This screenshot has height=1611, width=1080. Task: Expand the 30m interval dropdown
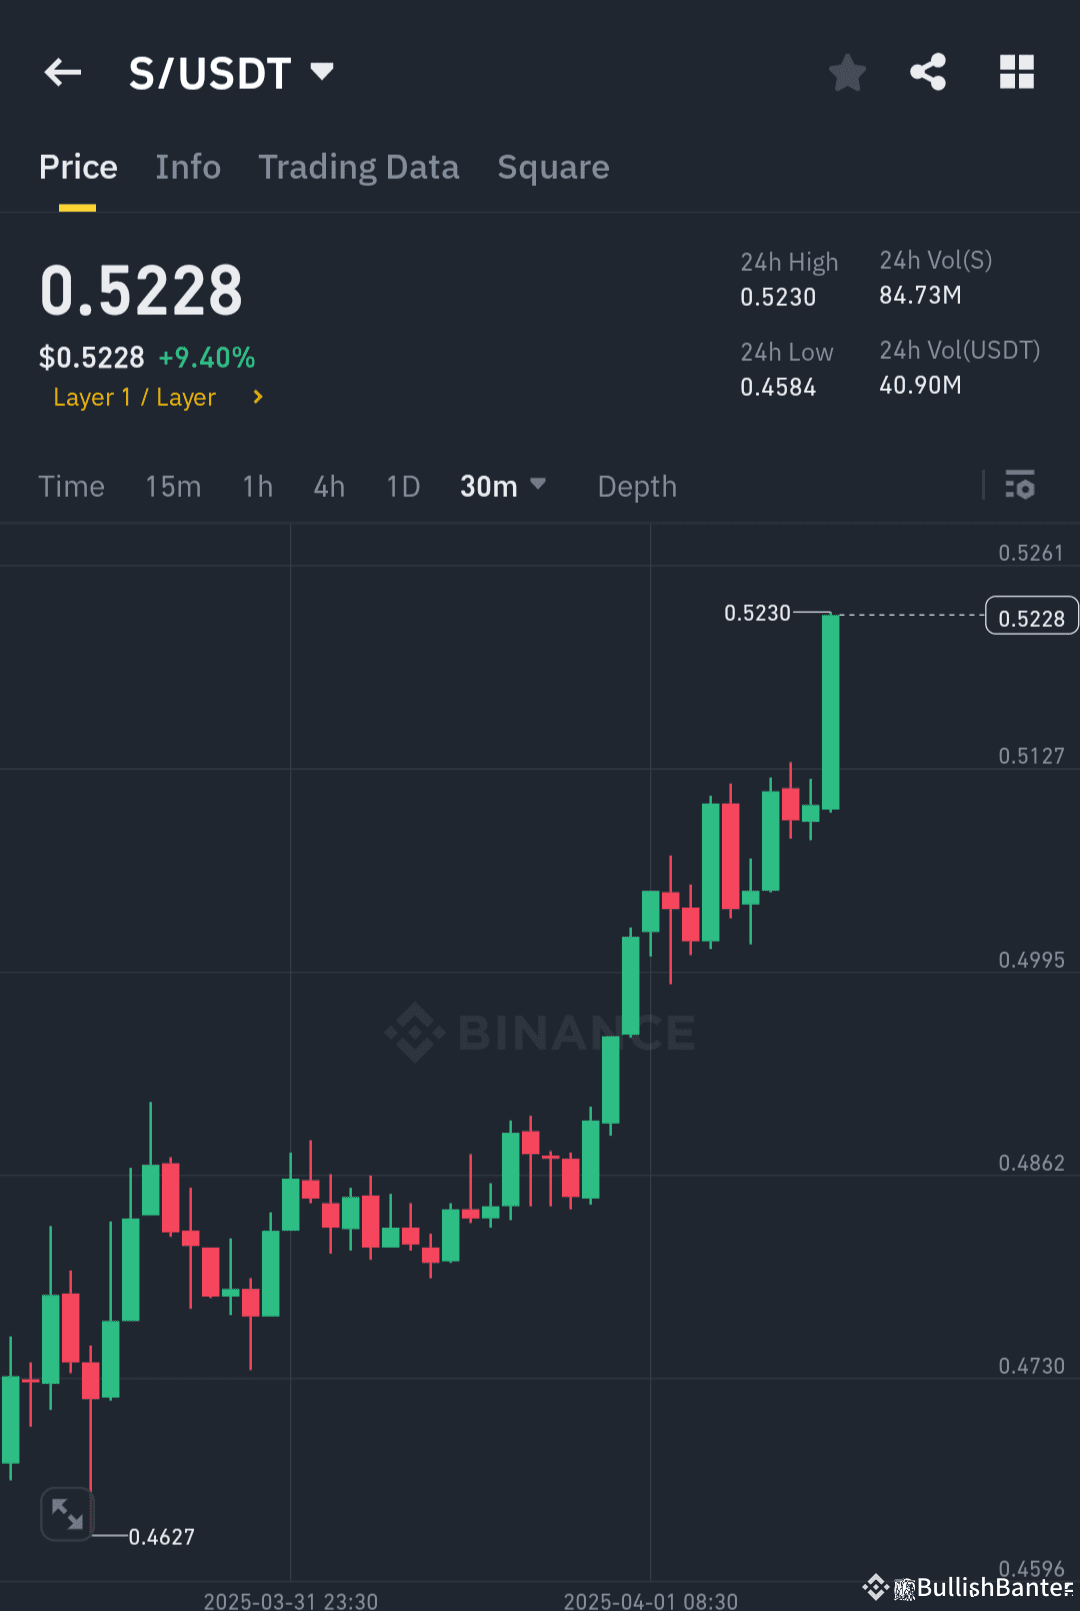(x=503, y=486)
